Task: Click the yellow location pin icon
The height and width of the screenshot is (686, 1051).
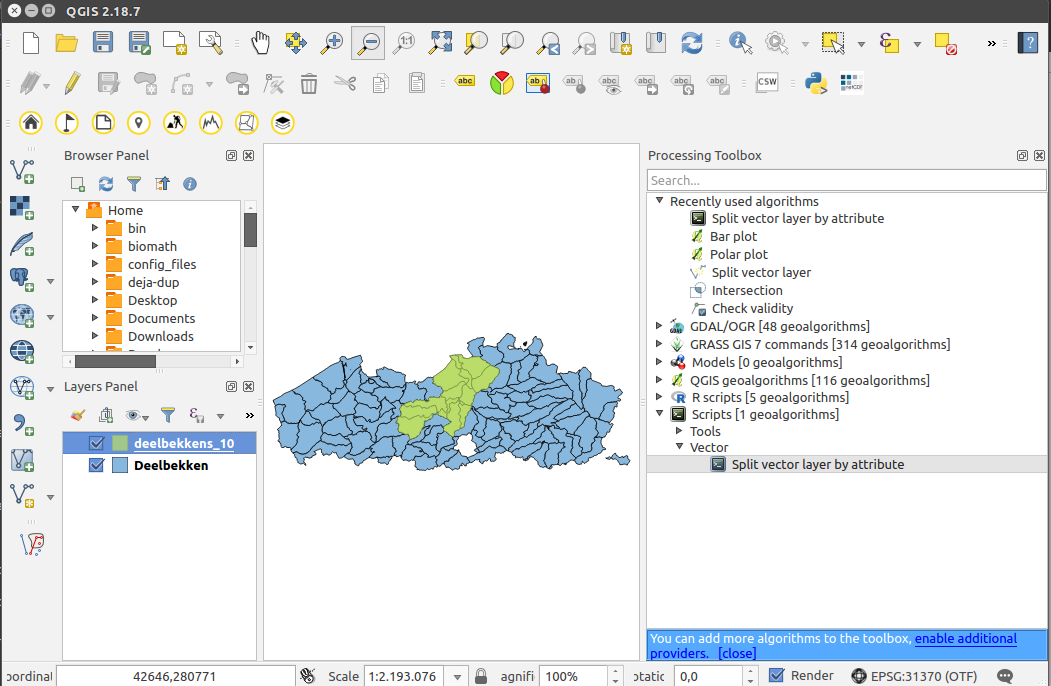Action: point(139,123)
